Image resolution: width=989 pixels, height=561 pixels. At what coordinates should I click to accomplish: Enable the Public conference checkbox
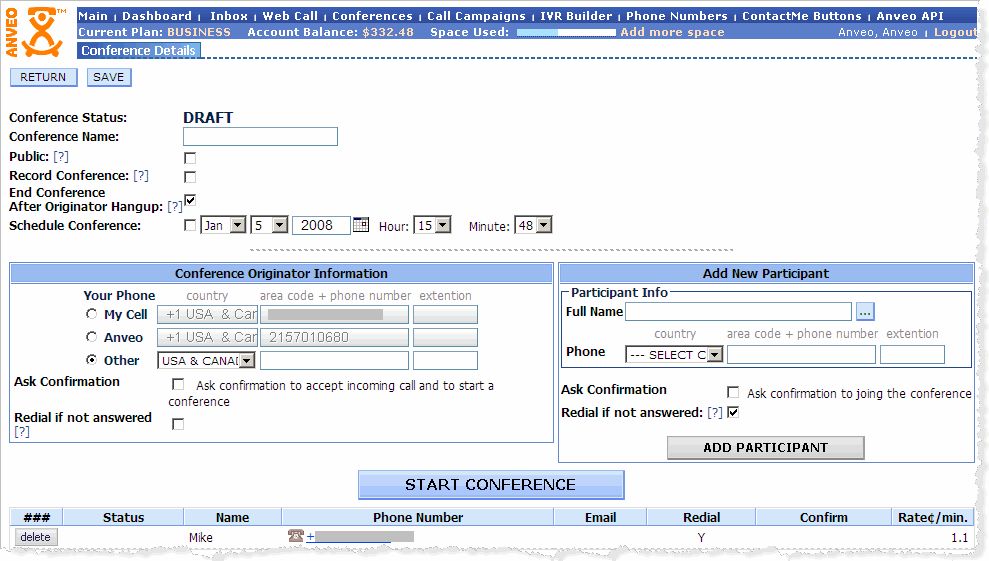point(190,158)
